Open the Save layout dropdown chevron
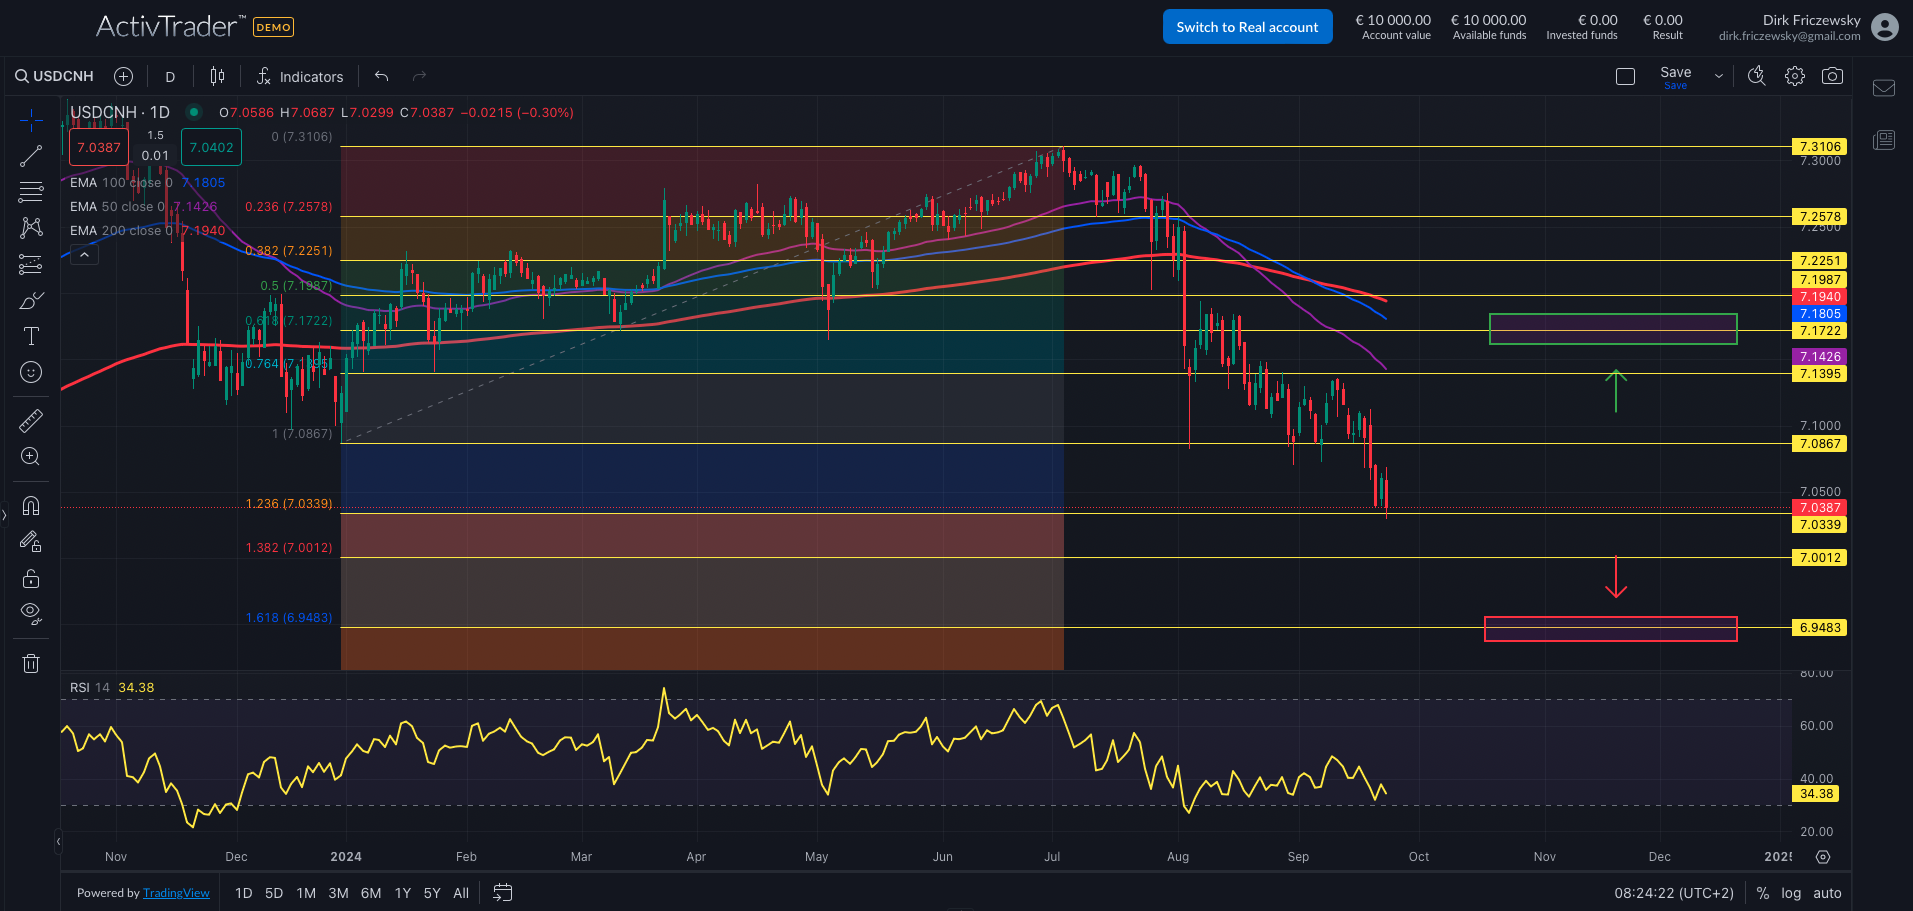The height and width of the screenshot is (911, 1913). [x=1719, y=75]
